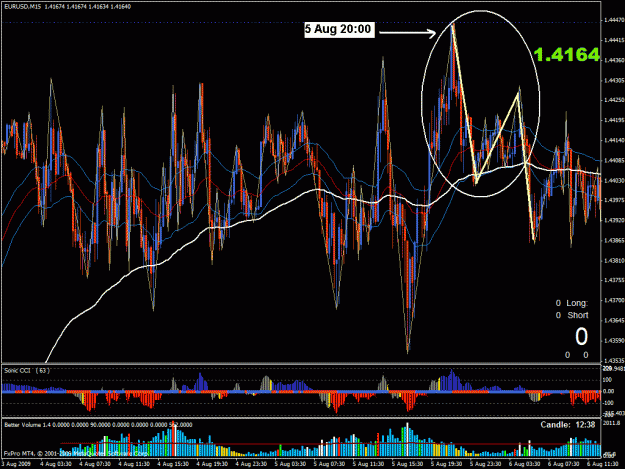The height and width of the screenshot is (469, 625).
Task: Click price level 1.43535 on the price axis
Action: [614, 360]
